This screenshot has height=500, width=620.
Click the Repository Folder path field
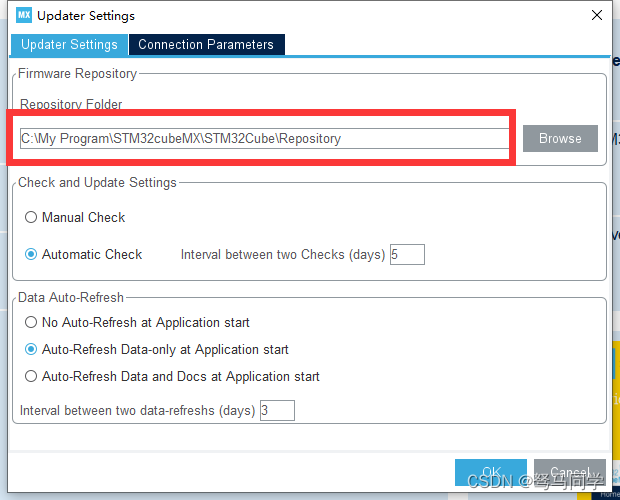265,138
